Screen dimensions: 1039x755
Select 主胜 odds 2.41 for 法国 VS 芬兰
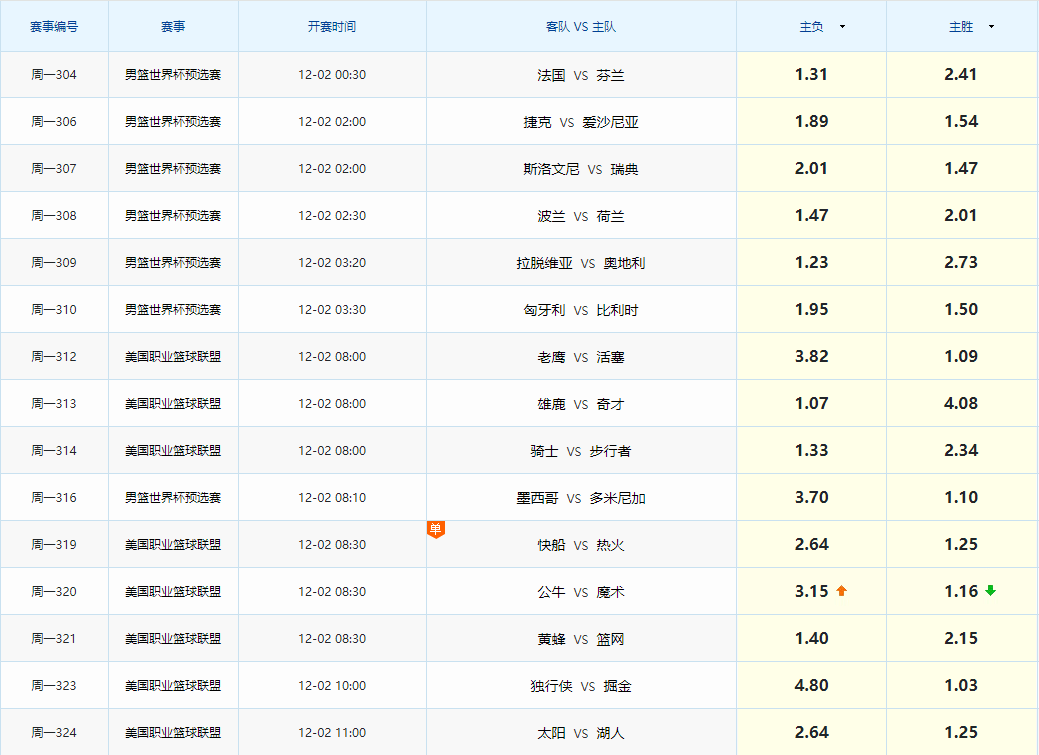[961, 74]
